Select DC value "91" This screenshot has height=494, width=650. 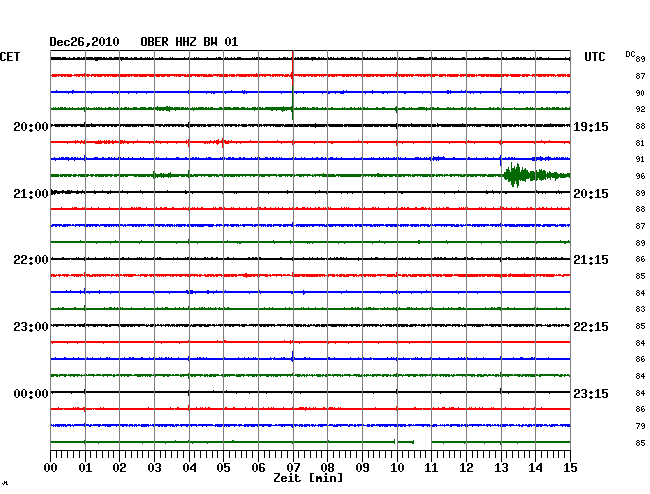pos(640,160)
